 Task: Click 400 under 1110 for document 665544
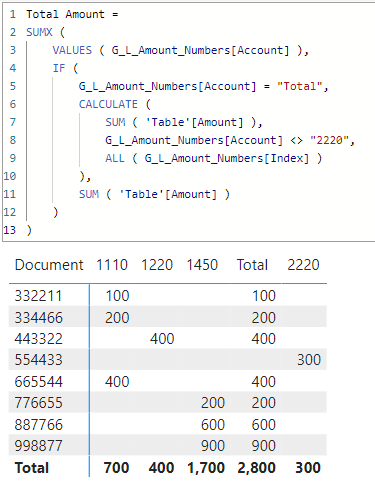(x=117, y=382)
